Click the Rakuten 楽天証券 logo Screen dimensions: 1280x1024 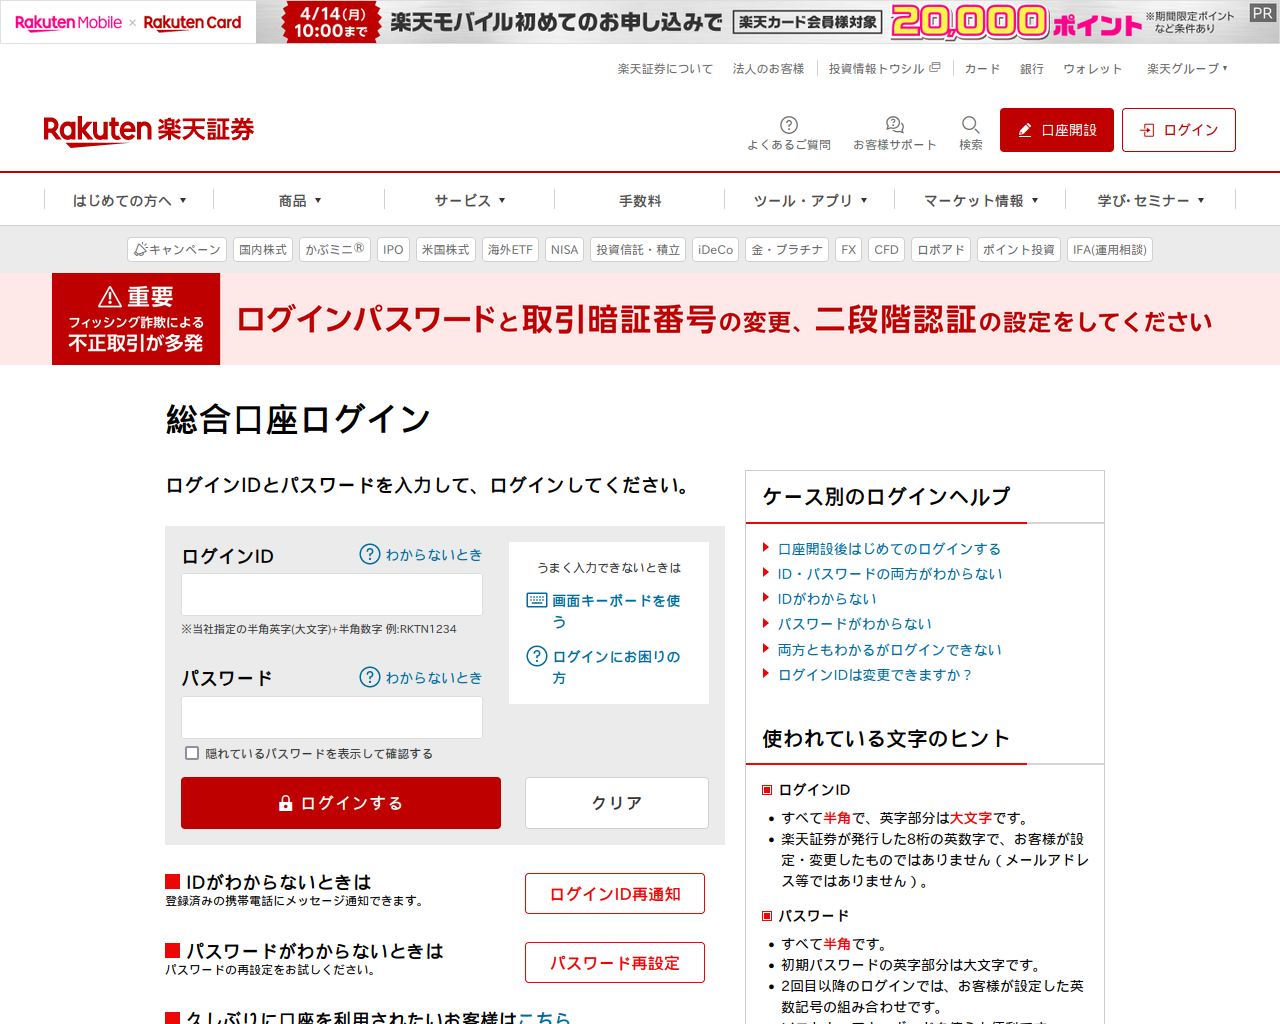point(148,130)
